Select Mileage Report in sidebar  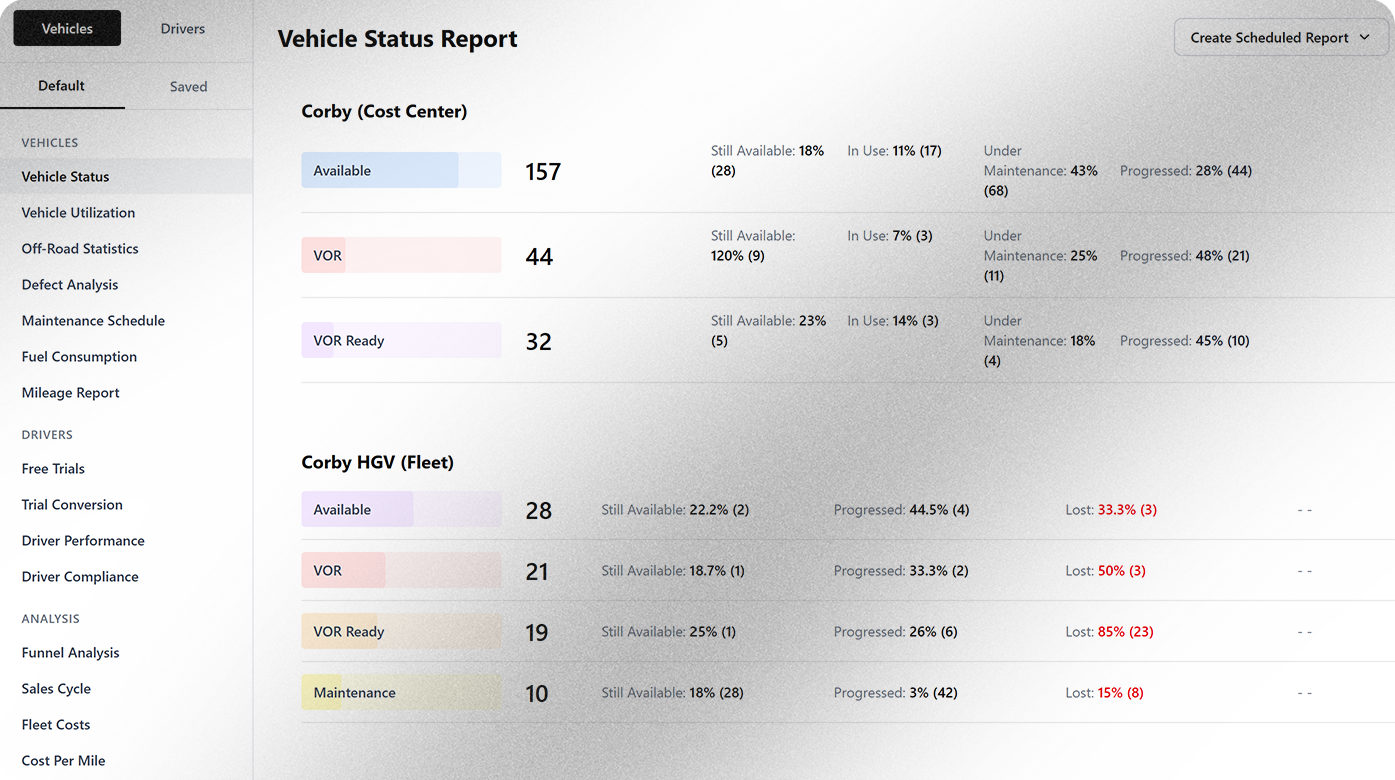(x=70, y=393)
